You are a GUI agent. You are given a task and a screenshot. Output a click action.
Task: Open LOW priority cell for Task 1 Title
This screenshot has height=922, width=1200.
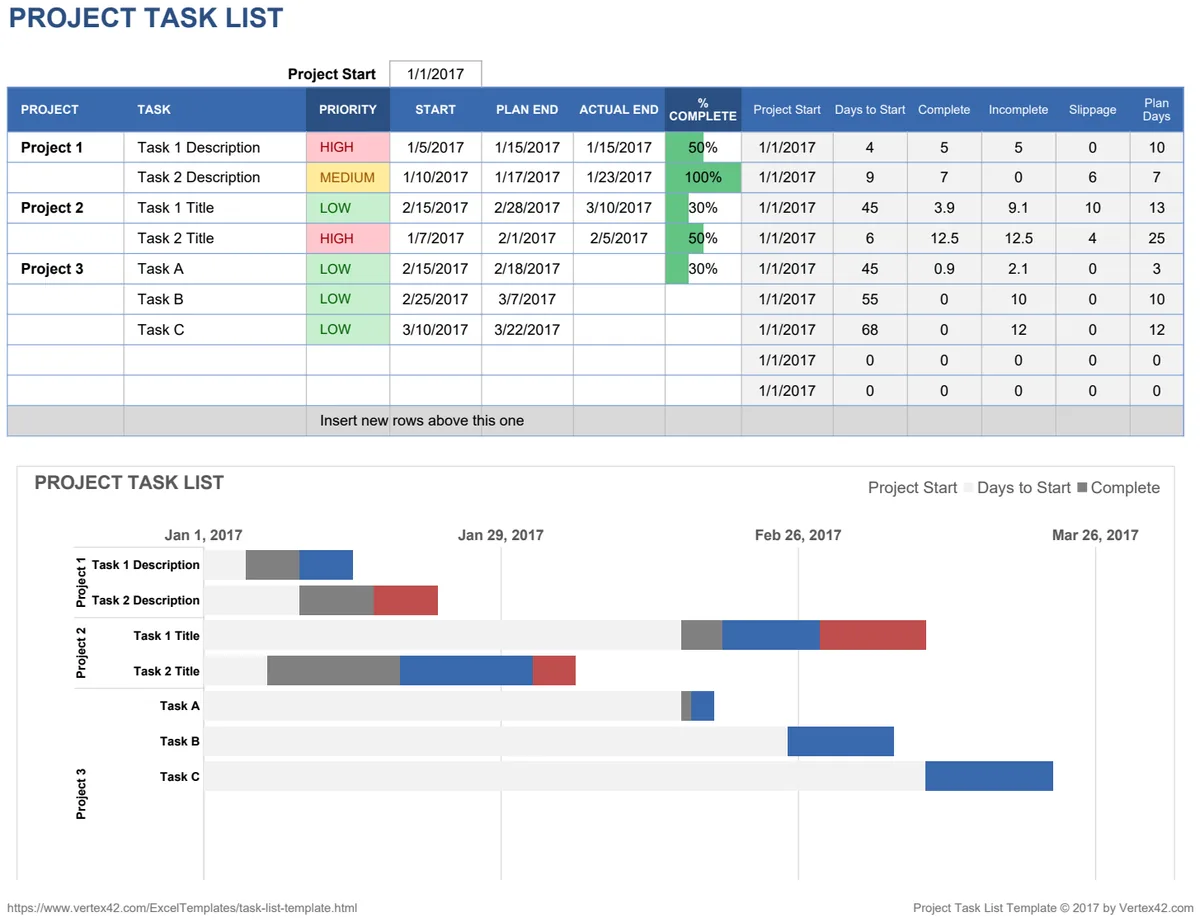tap(348, 208)
